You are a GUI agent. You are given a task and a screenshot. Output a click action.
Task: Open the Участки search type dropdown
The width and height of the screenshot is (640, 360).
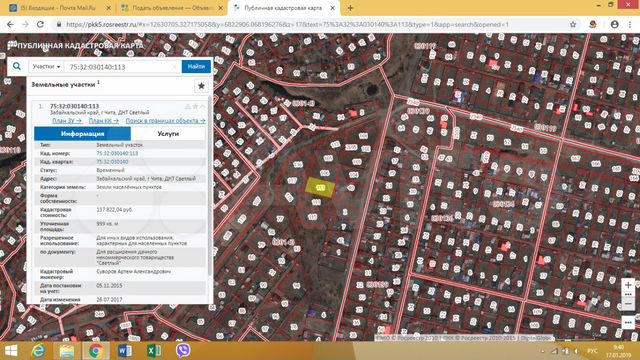click(46, 67)
